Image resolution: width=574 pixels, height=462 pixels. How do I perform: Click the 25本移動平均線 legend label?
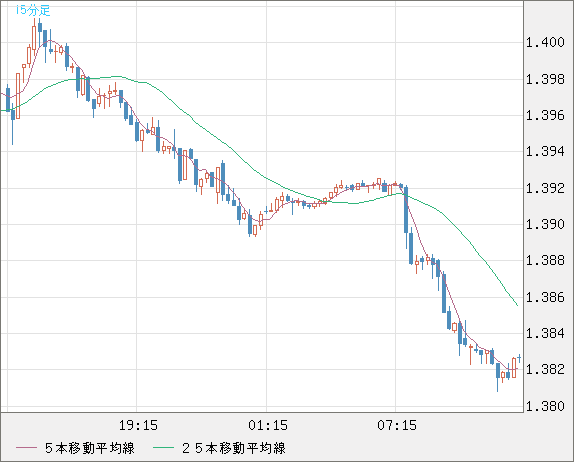click(x=234, y=448)
